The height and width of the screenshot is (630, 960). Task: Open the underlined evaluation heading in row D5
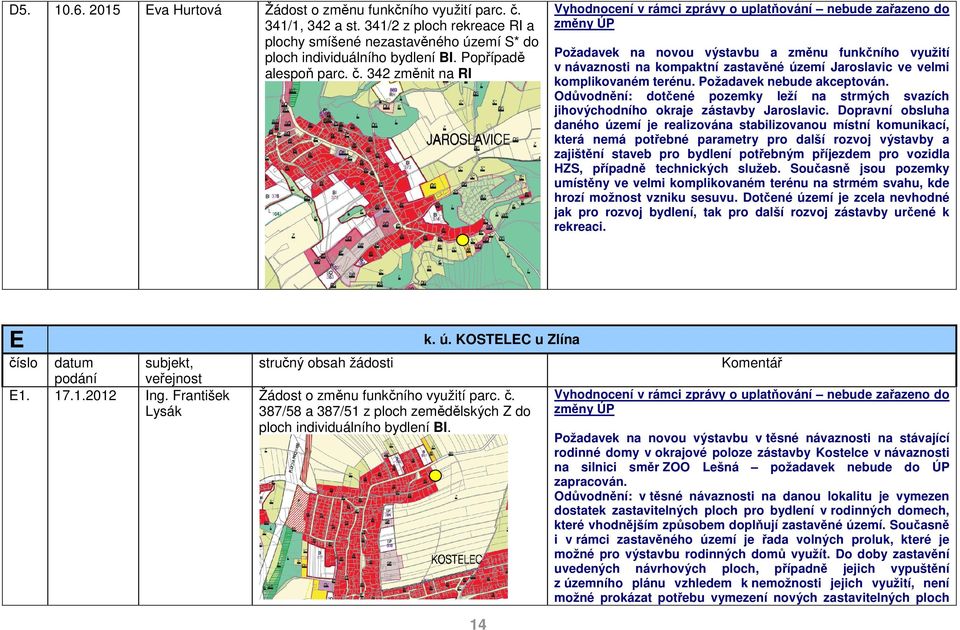(751, 17)
